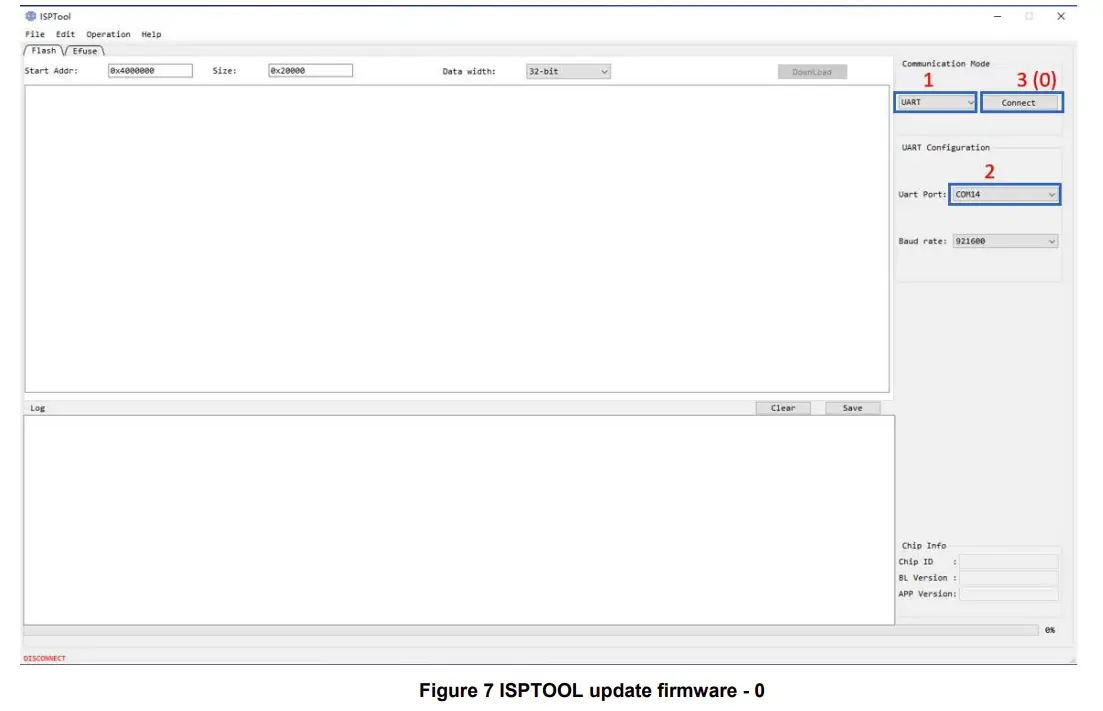
Task: Click the Baud rate dropdown arrow
Action: (1052, 241)
